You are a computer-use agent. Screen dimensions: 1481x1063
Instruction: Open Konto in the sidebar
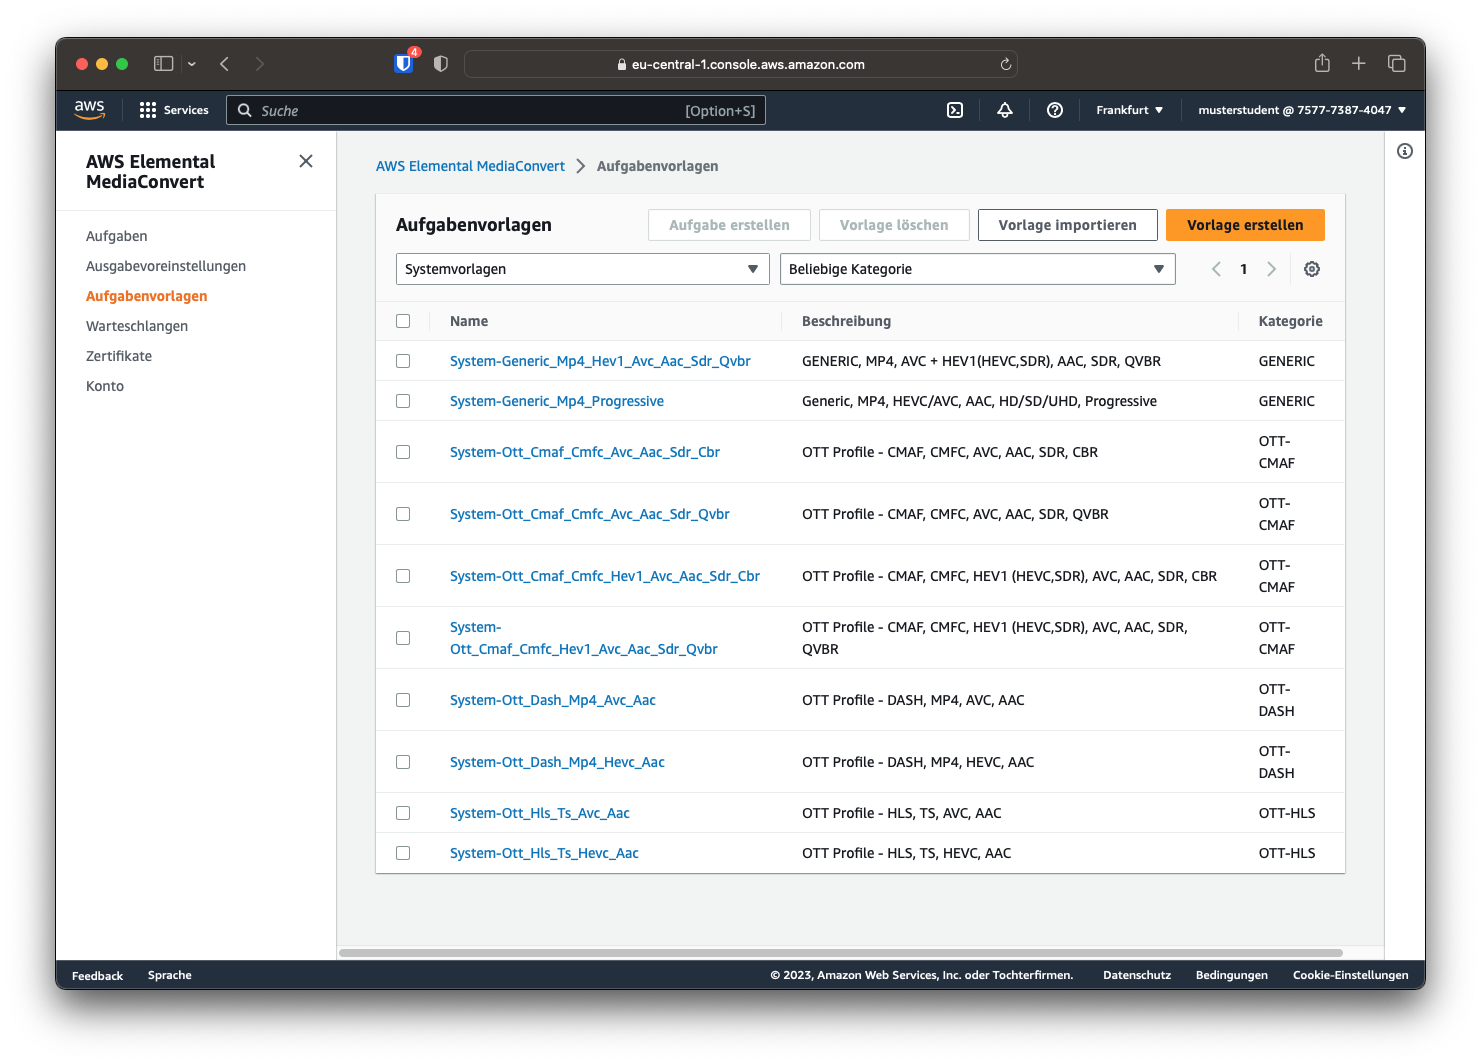click(x=105, y=386)
